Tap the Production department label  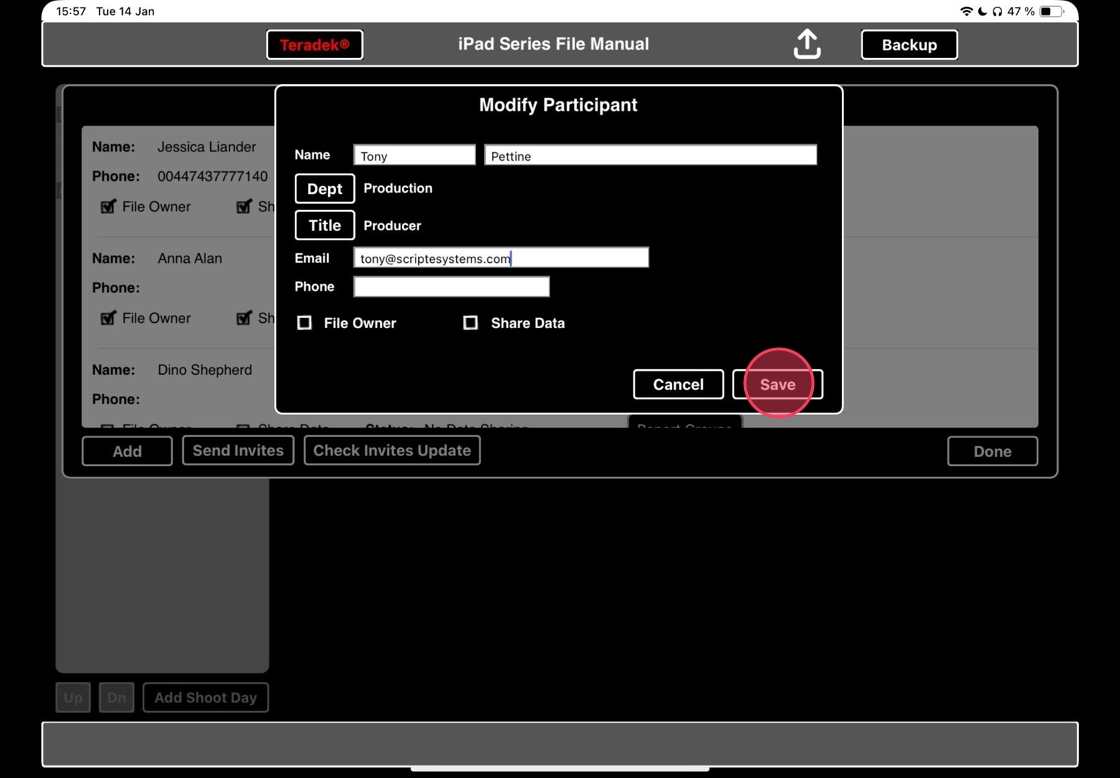tap(398, 188)
